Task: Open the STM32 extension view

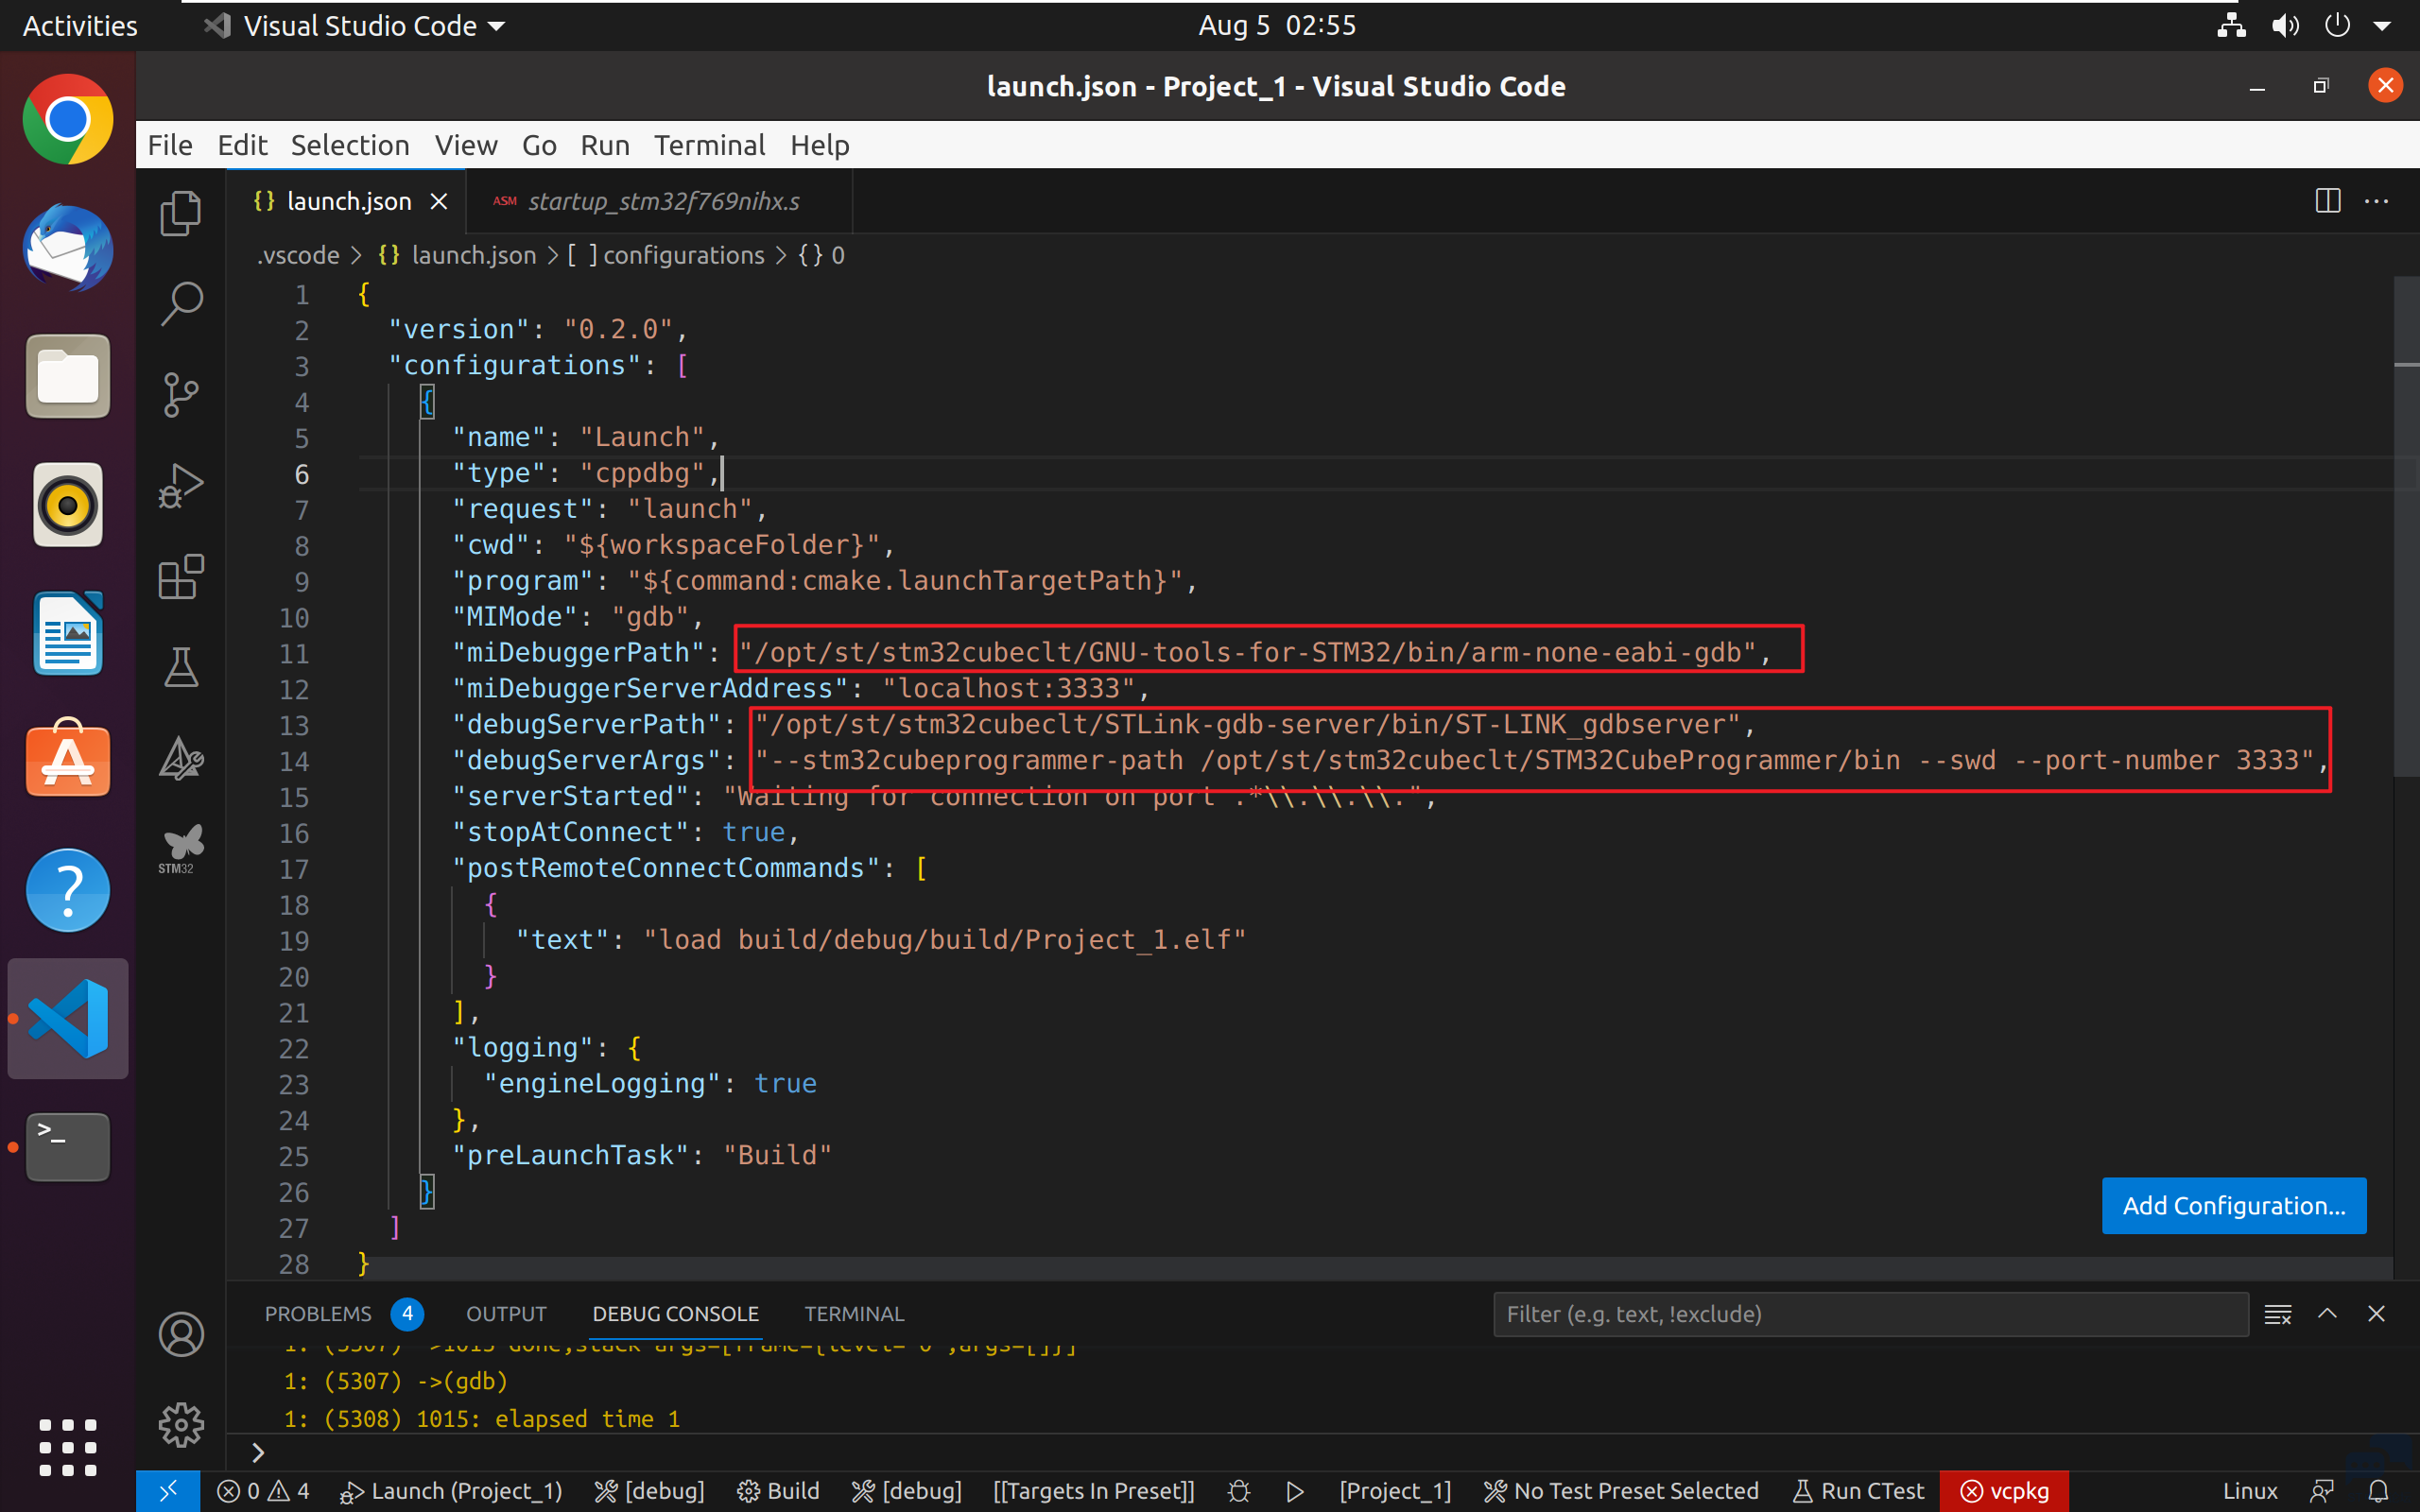Action: click(x=181, y=849)
